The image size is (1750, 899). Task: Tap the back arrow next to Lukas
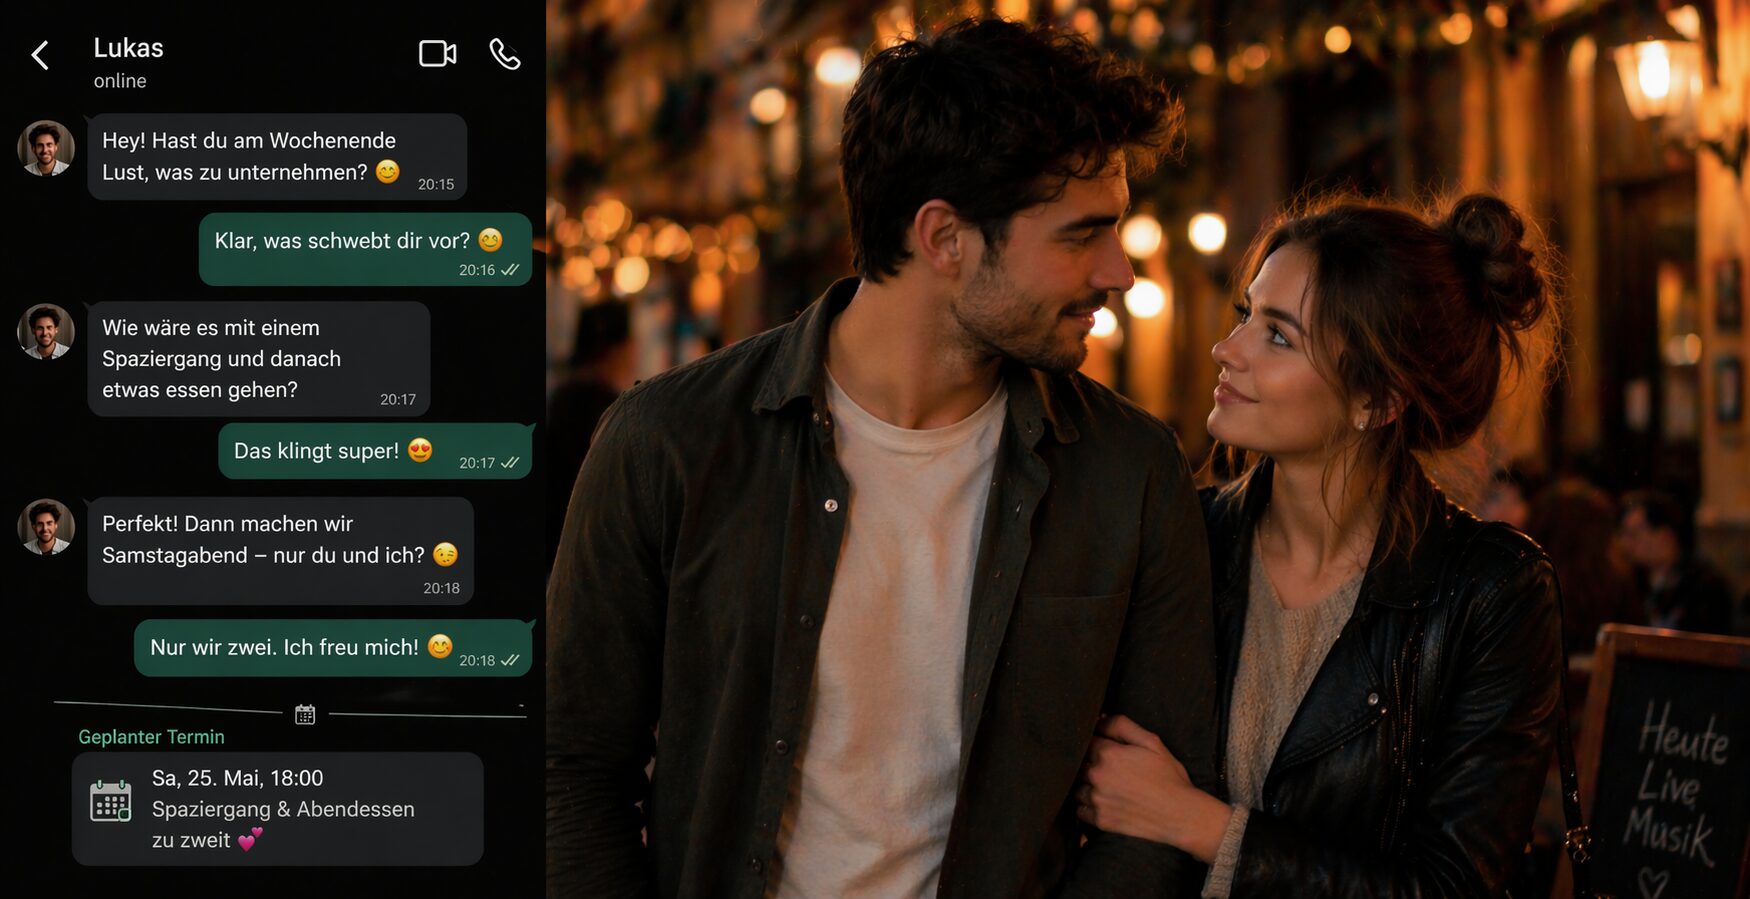40,55
